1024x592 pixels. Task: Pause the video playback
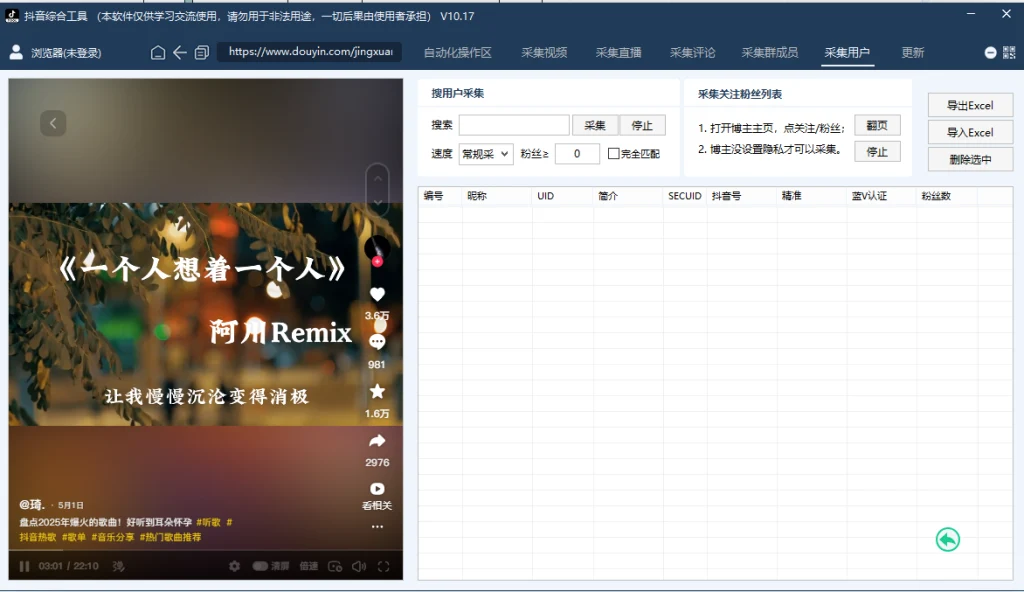24,567
